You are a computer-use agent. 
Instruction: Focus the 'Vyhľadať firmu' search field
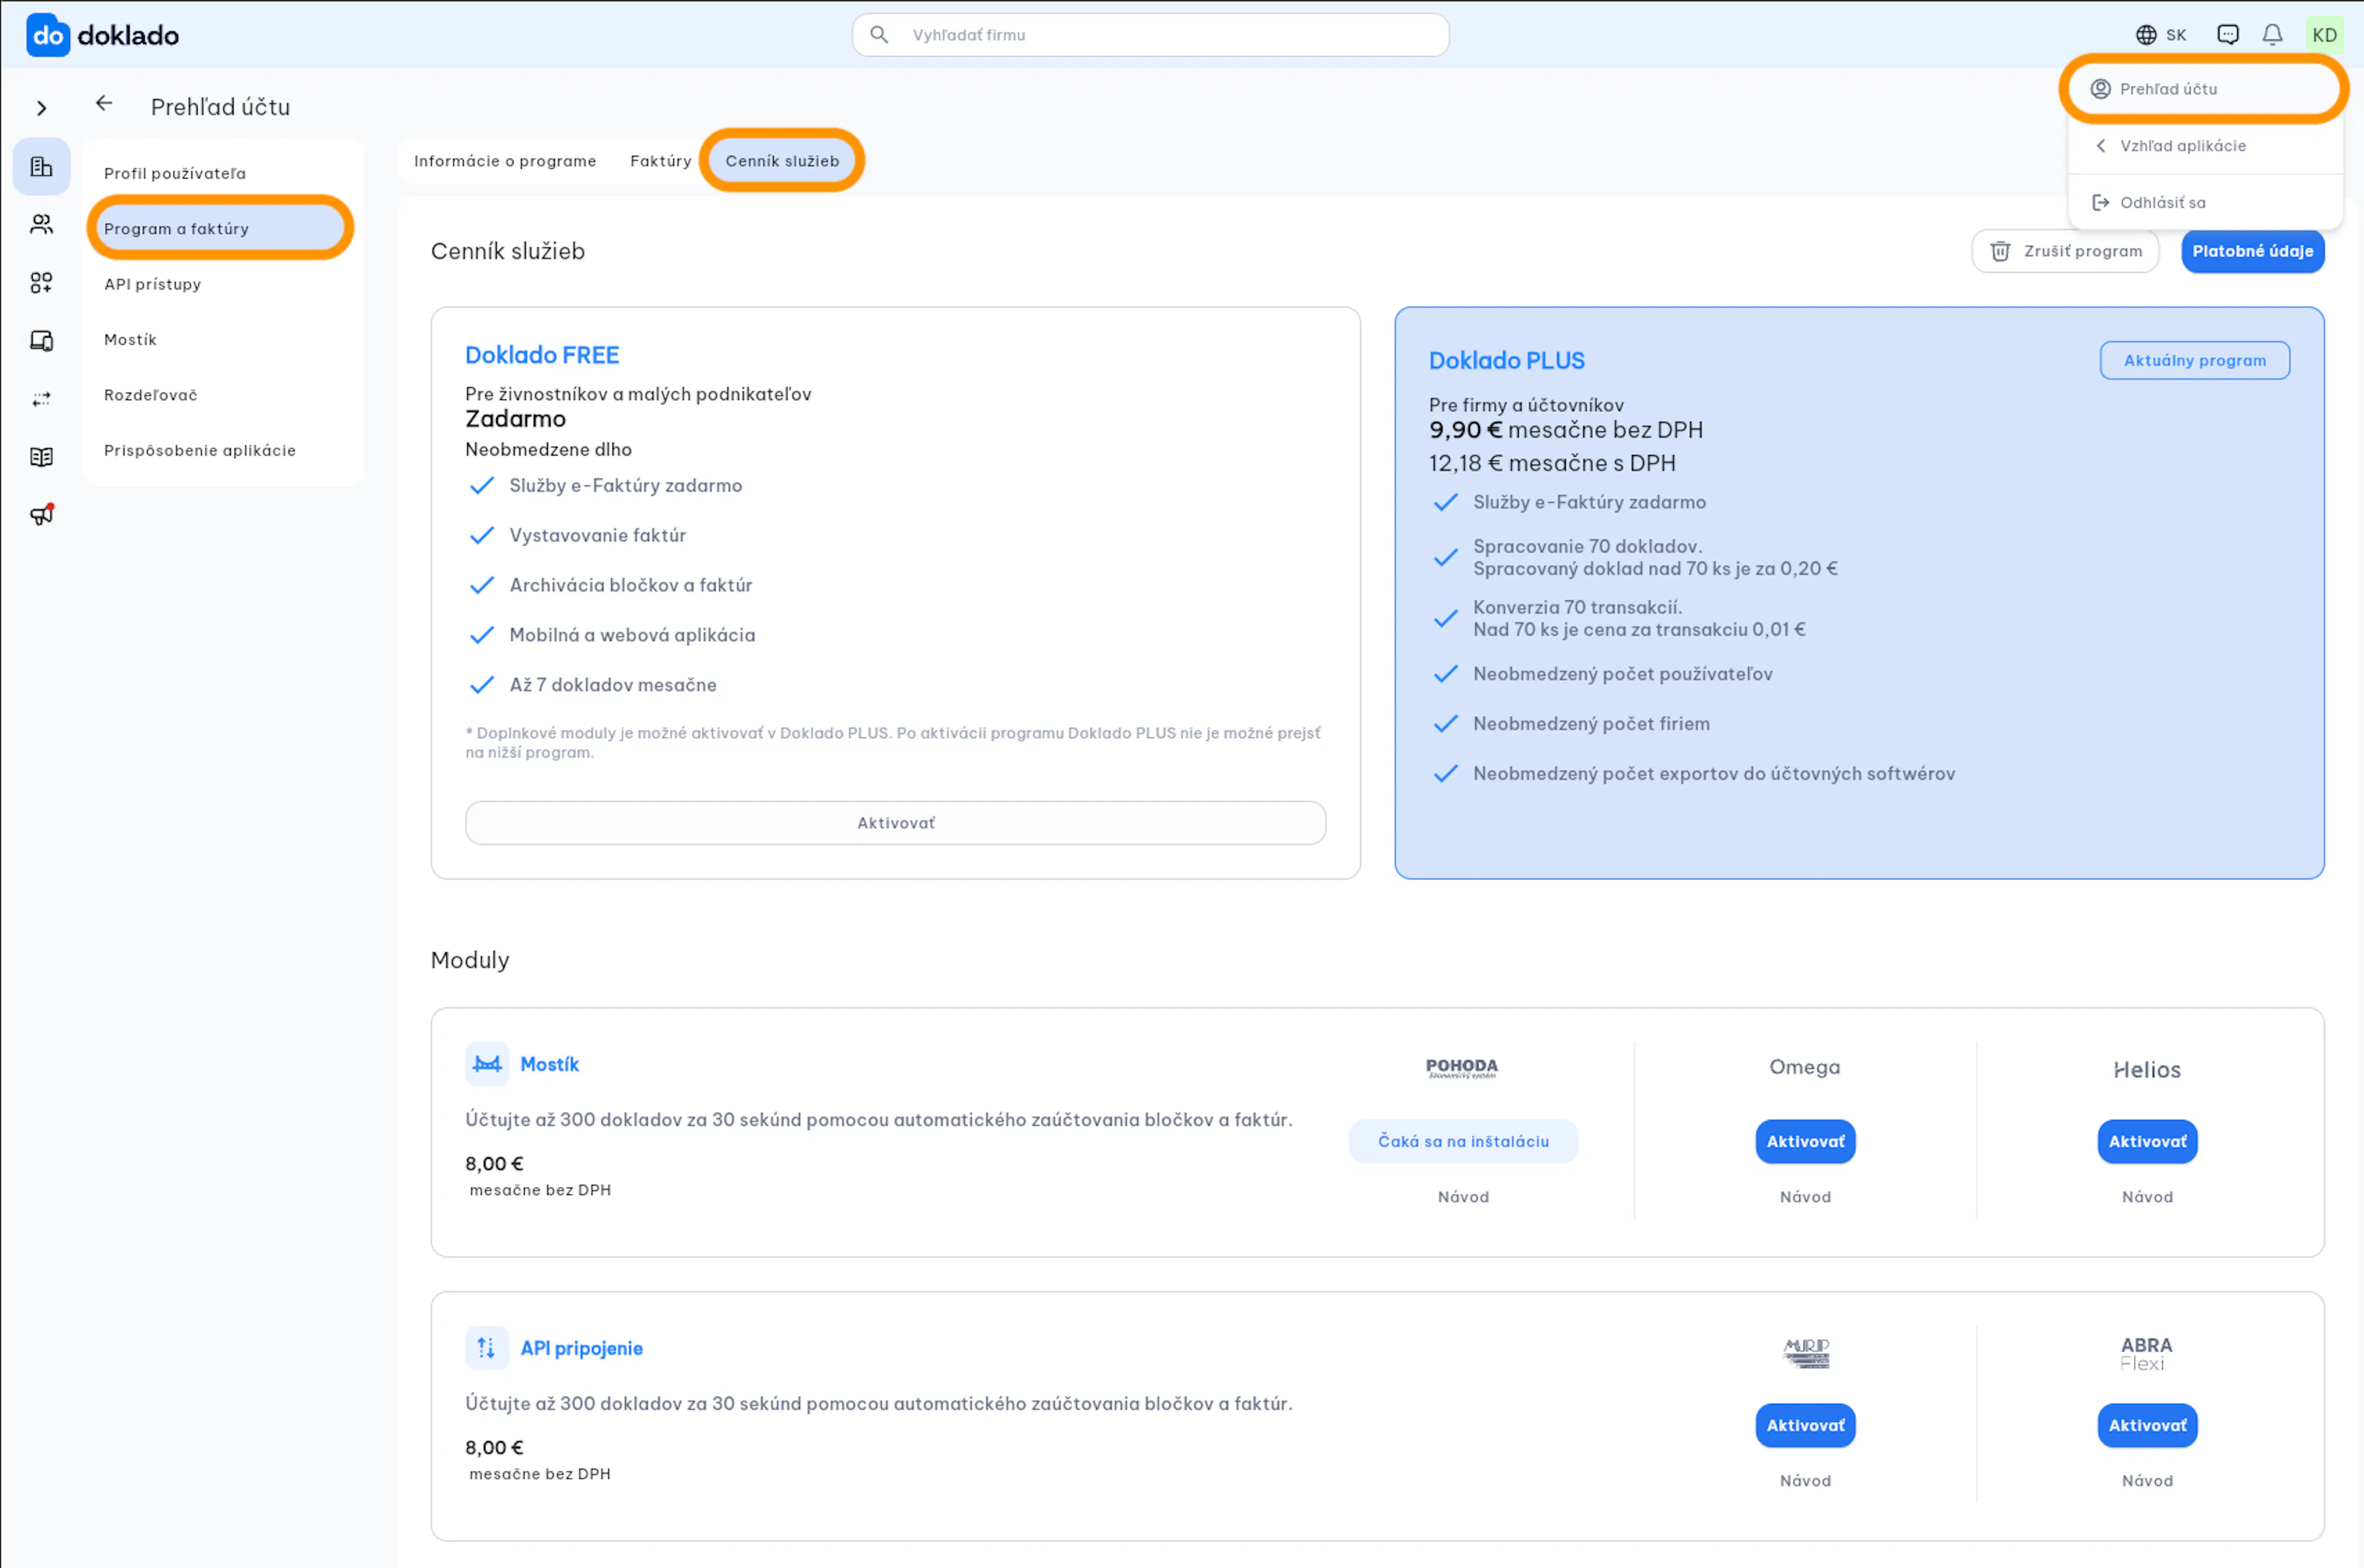point(1150,35)
